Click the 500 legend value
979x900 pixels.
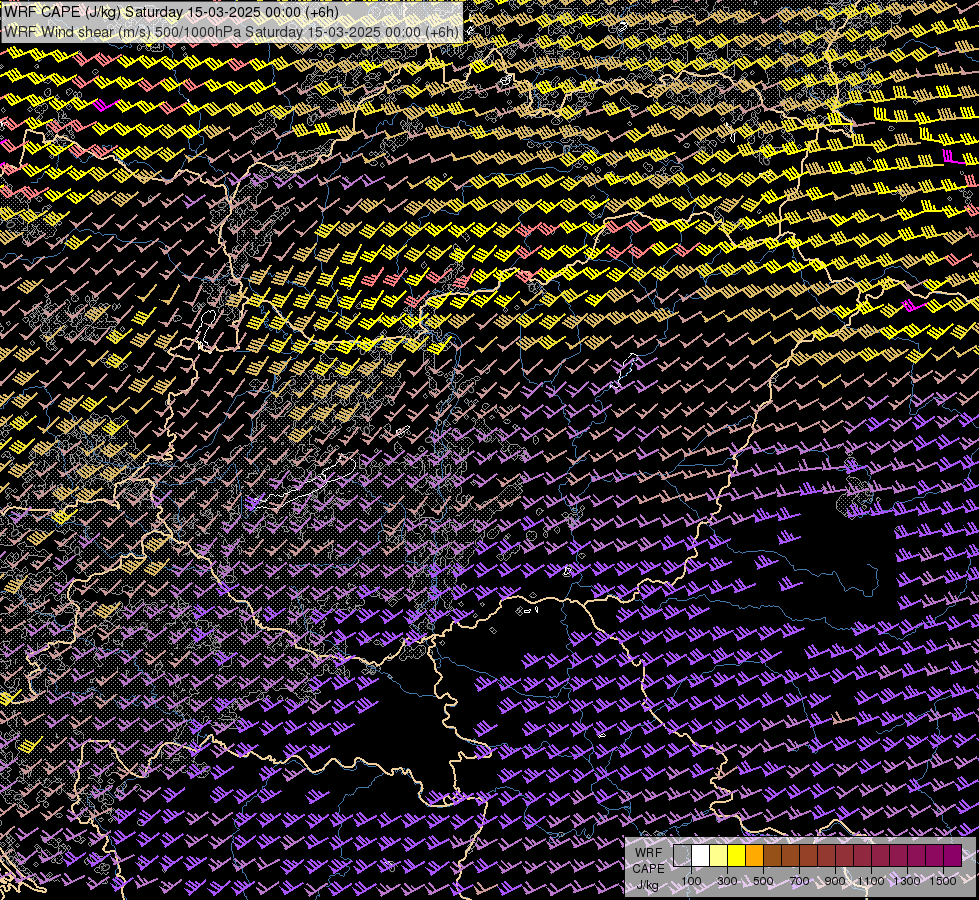[763, 881]
